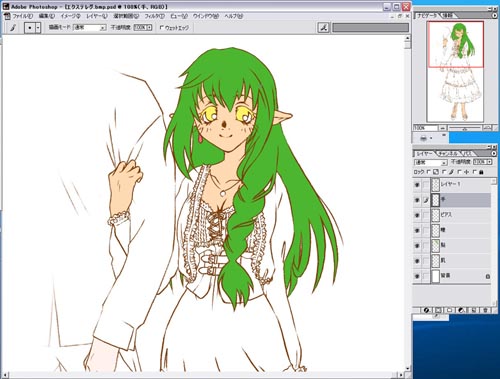Adjust the Navigator zoom slider
The height and width of the screenshot is (379, 500).
pos(465,128)
